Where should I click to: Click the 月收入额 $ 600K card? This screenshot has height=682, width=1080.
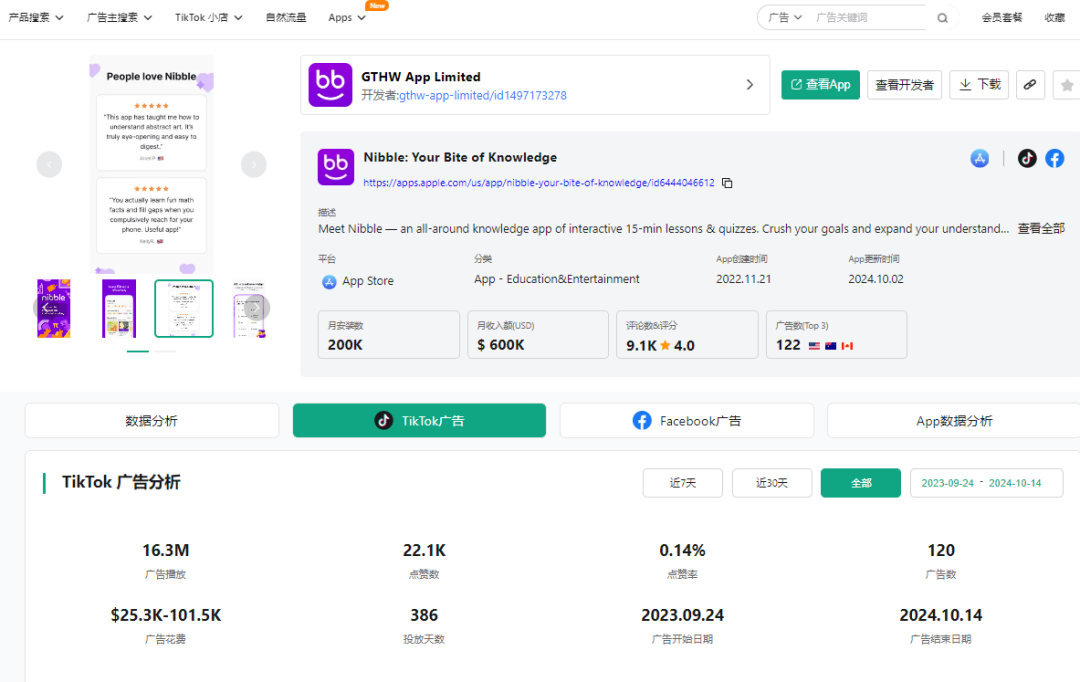pos(538,335)
